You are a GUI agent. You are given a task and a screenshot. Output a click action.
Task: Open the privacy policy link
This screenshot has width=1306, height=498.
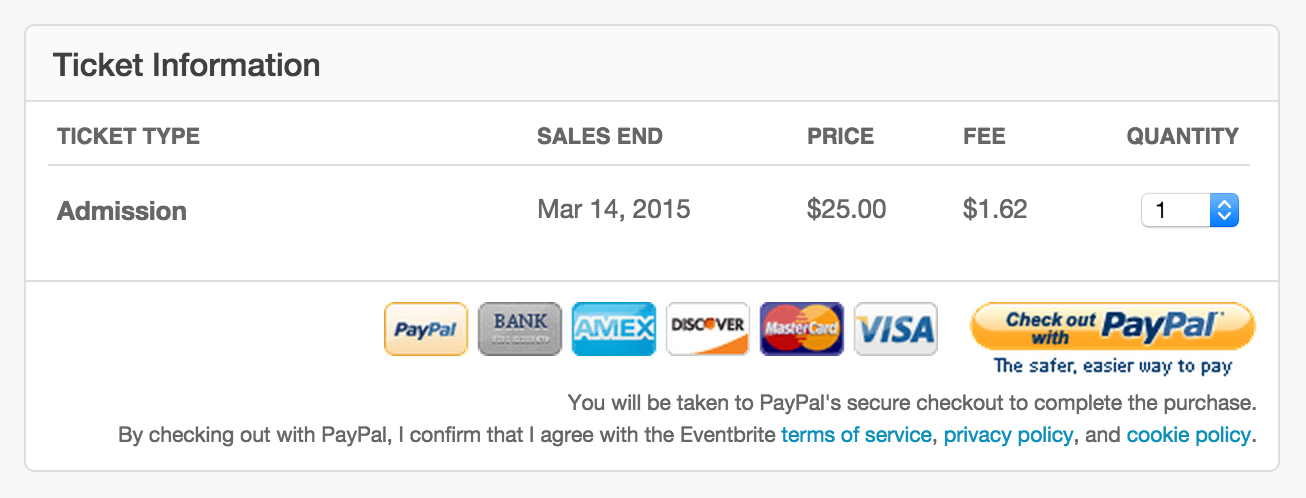1008,435
